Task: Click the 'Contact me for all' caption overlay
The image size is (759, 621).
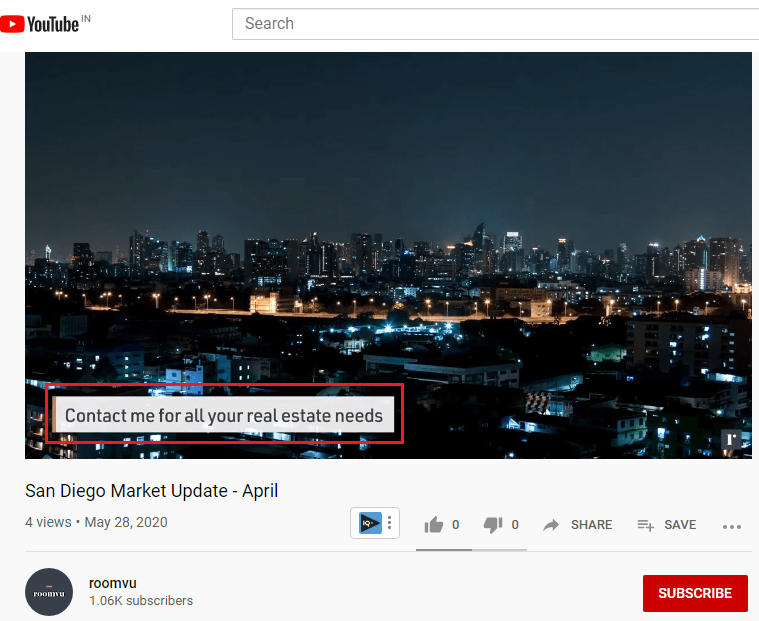Action: click(x=224, y=415)
